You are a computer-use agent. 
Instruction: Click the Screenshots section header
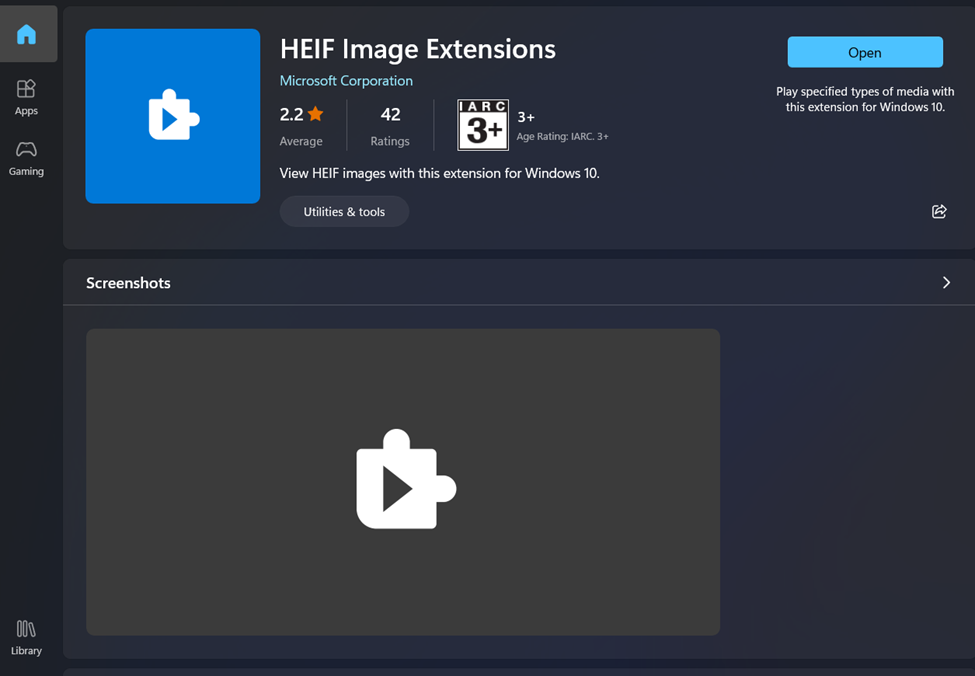pyautogui.click(x=128, y=283)
